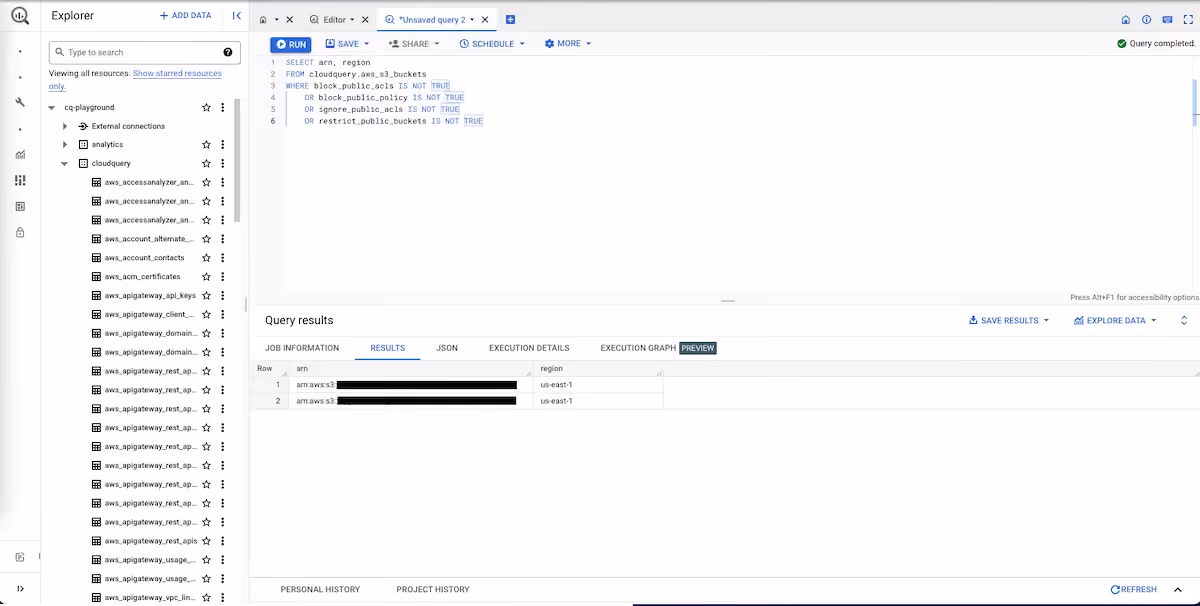Click the Explorer search field
Image resolution: width=1200 pixels, height=606 pixels.
[x=145, y=52]
